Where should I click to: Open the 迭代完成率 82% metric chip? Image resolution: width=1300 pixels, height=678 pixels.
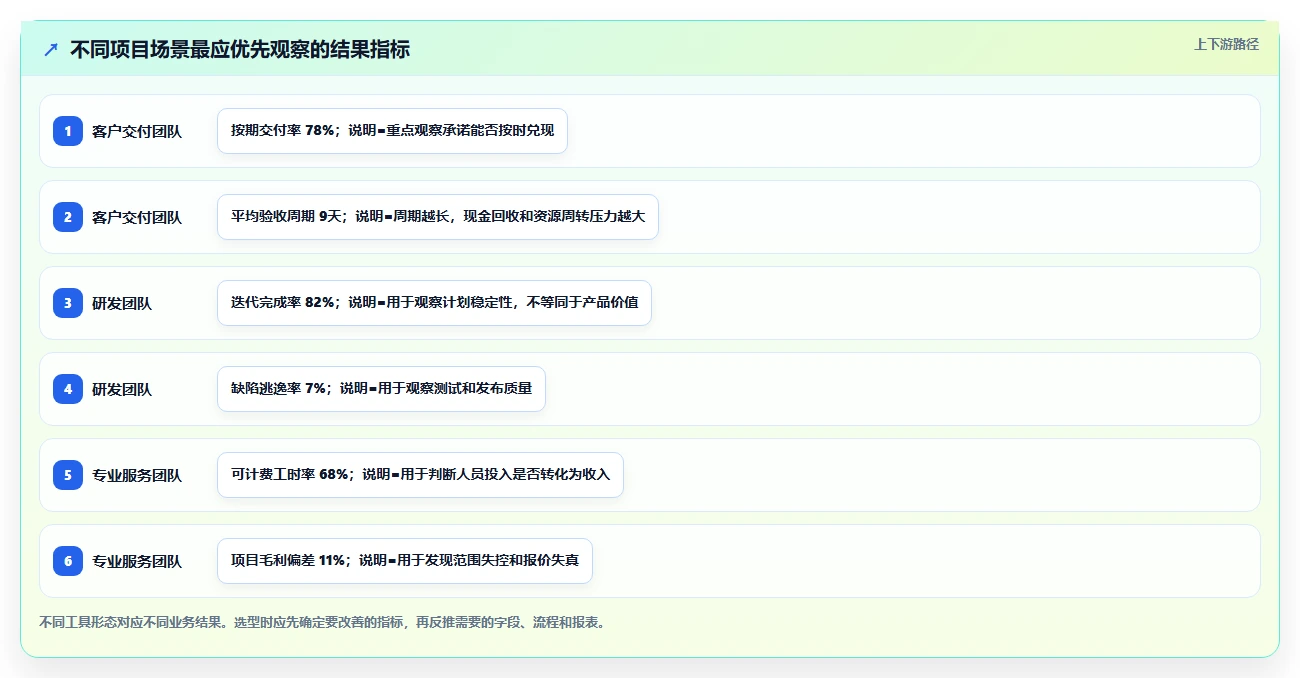(434, 303)
